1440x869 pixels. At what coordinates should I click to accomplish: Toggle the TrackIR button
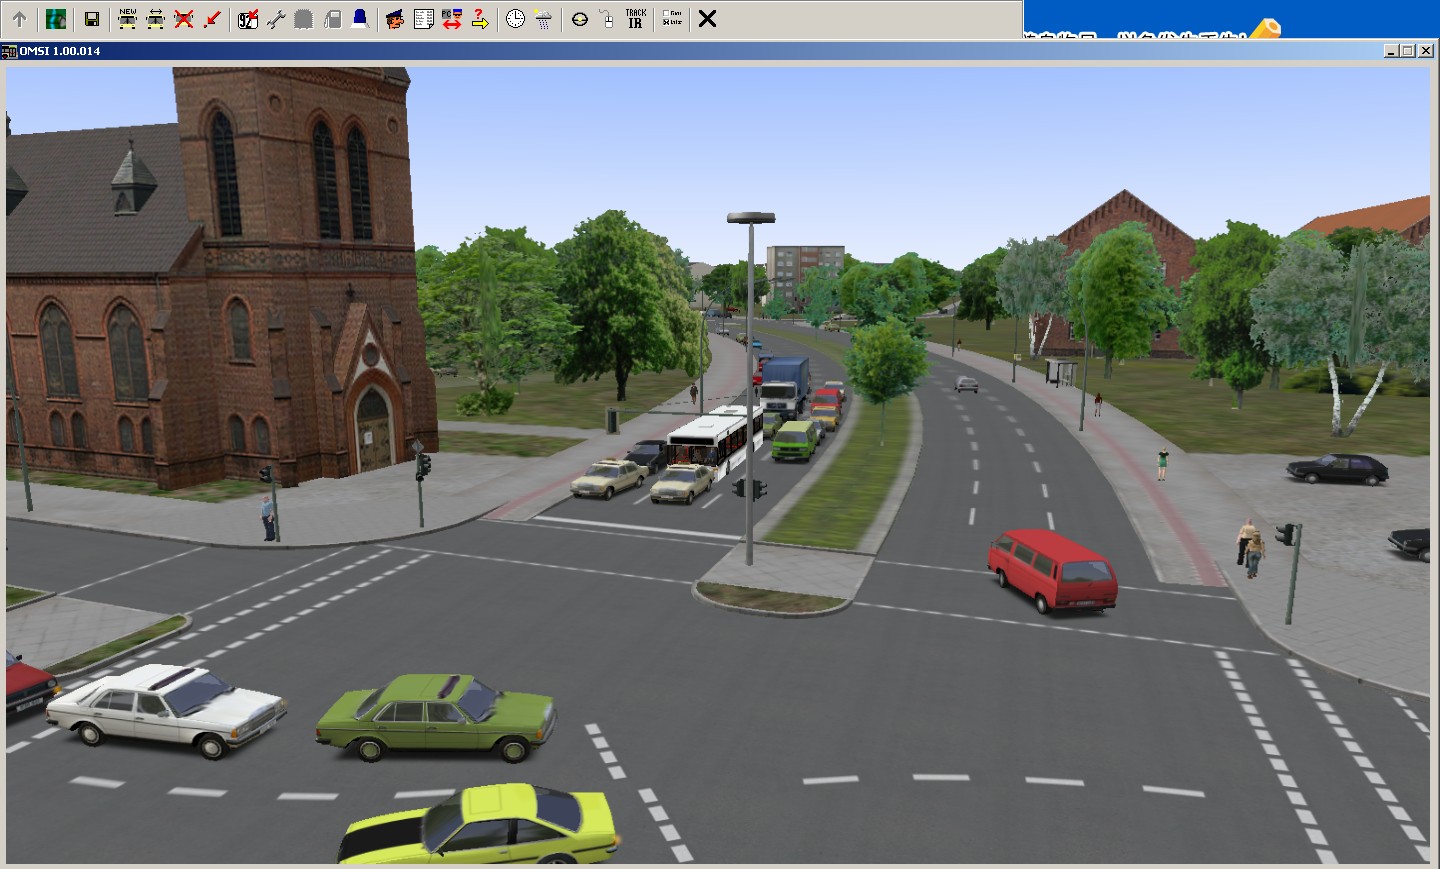pyautogui.click(x=635, y=19)
